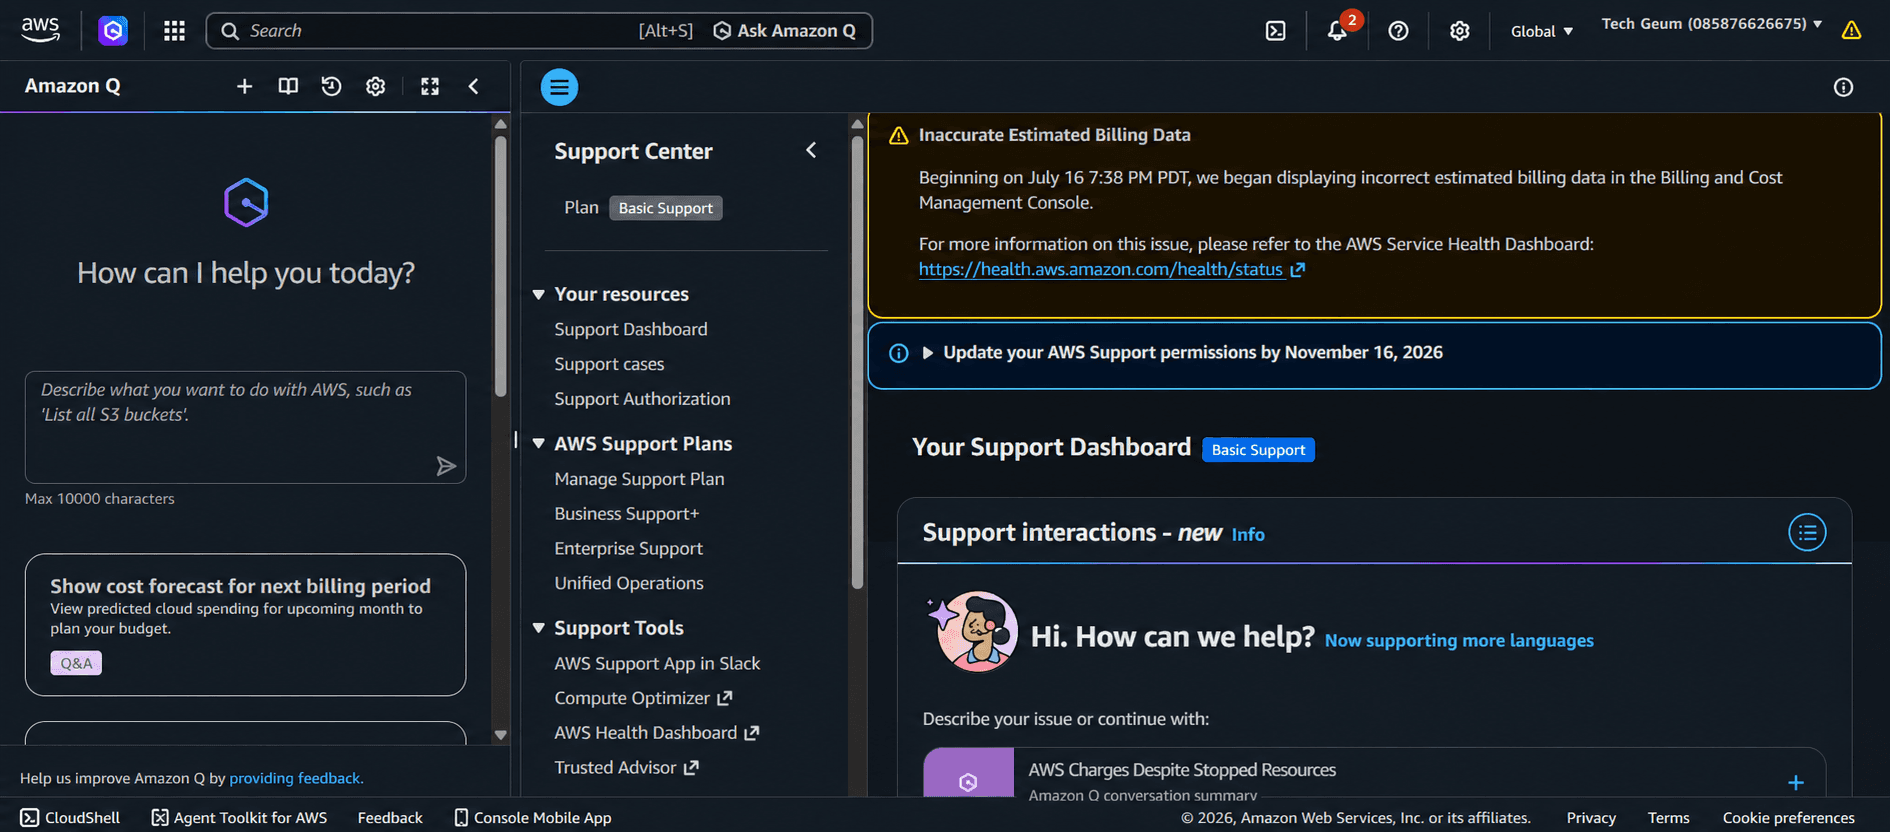The height and width of the screenshot is (832, 1890).
Task: Expand the Update AWS Support permissions notice
Action: [x=927, y=353]
